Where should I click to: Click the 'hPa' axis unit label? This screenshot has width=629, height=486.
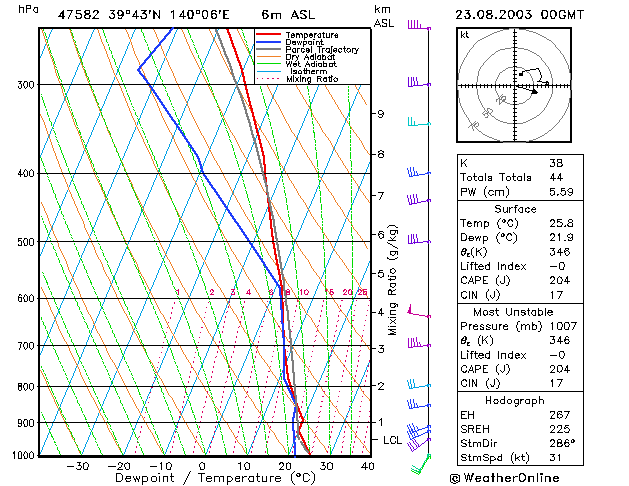[x=28, y=9]
